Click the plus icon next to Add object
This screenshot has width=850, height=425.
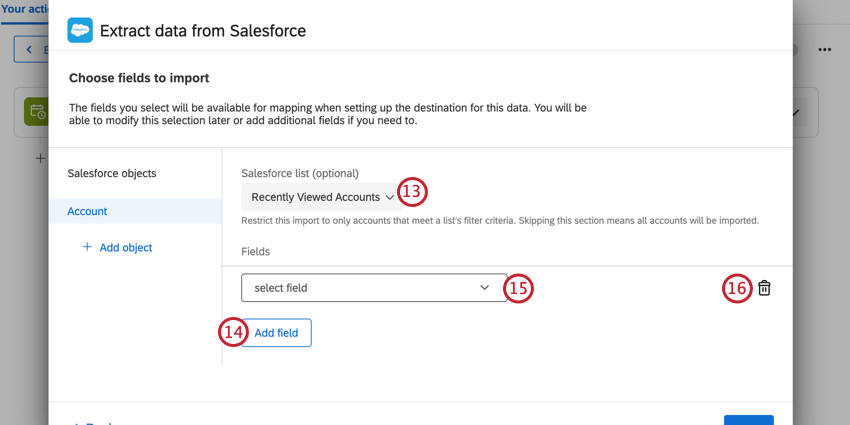tap(87, 247)
